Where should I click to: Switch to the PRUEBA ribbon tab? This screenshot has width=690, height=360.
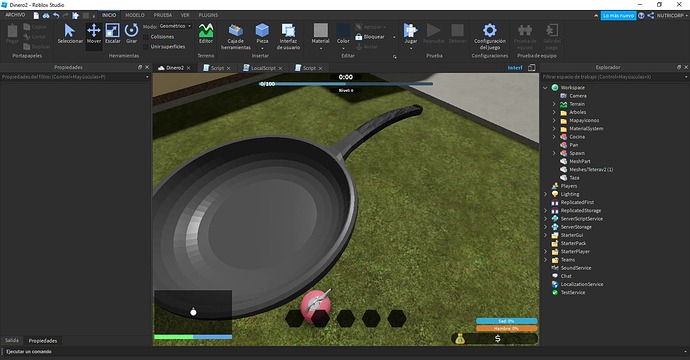tap(163, 15)
